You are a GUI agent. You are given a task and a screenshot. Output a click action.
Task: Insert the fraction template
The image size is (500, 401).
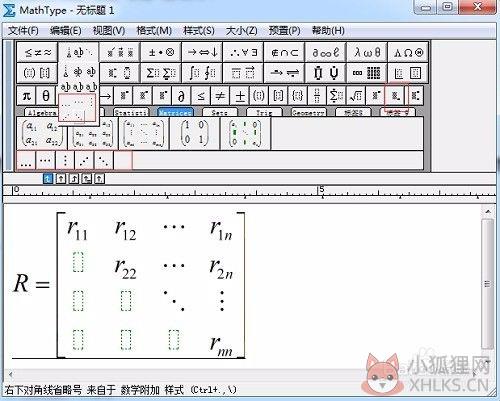[317, 96]
